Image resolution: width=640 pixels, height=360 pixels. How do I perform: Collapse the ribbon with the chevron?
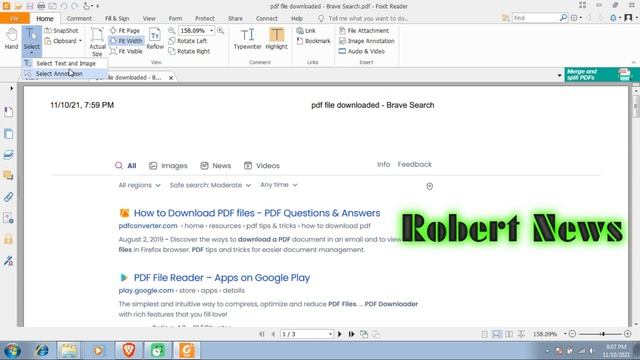(633, 62)
